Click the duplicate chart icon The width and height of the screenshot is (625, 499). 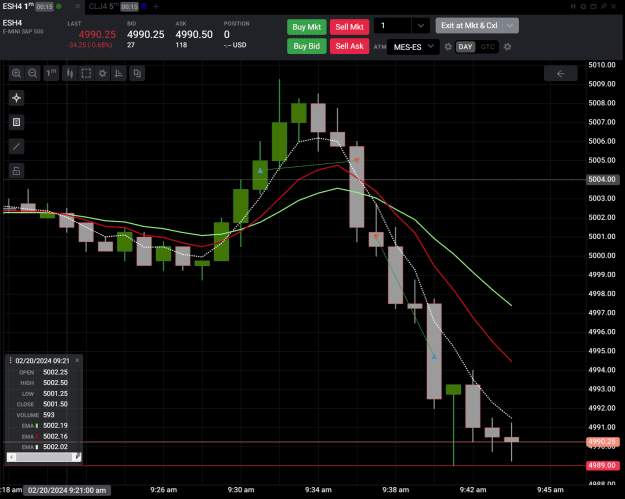(x=137, y=73)
